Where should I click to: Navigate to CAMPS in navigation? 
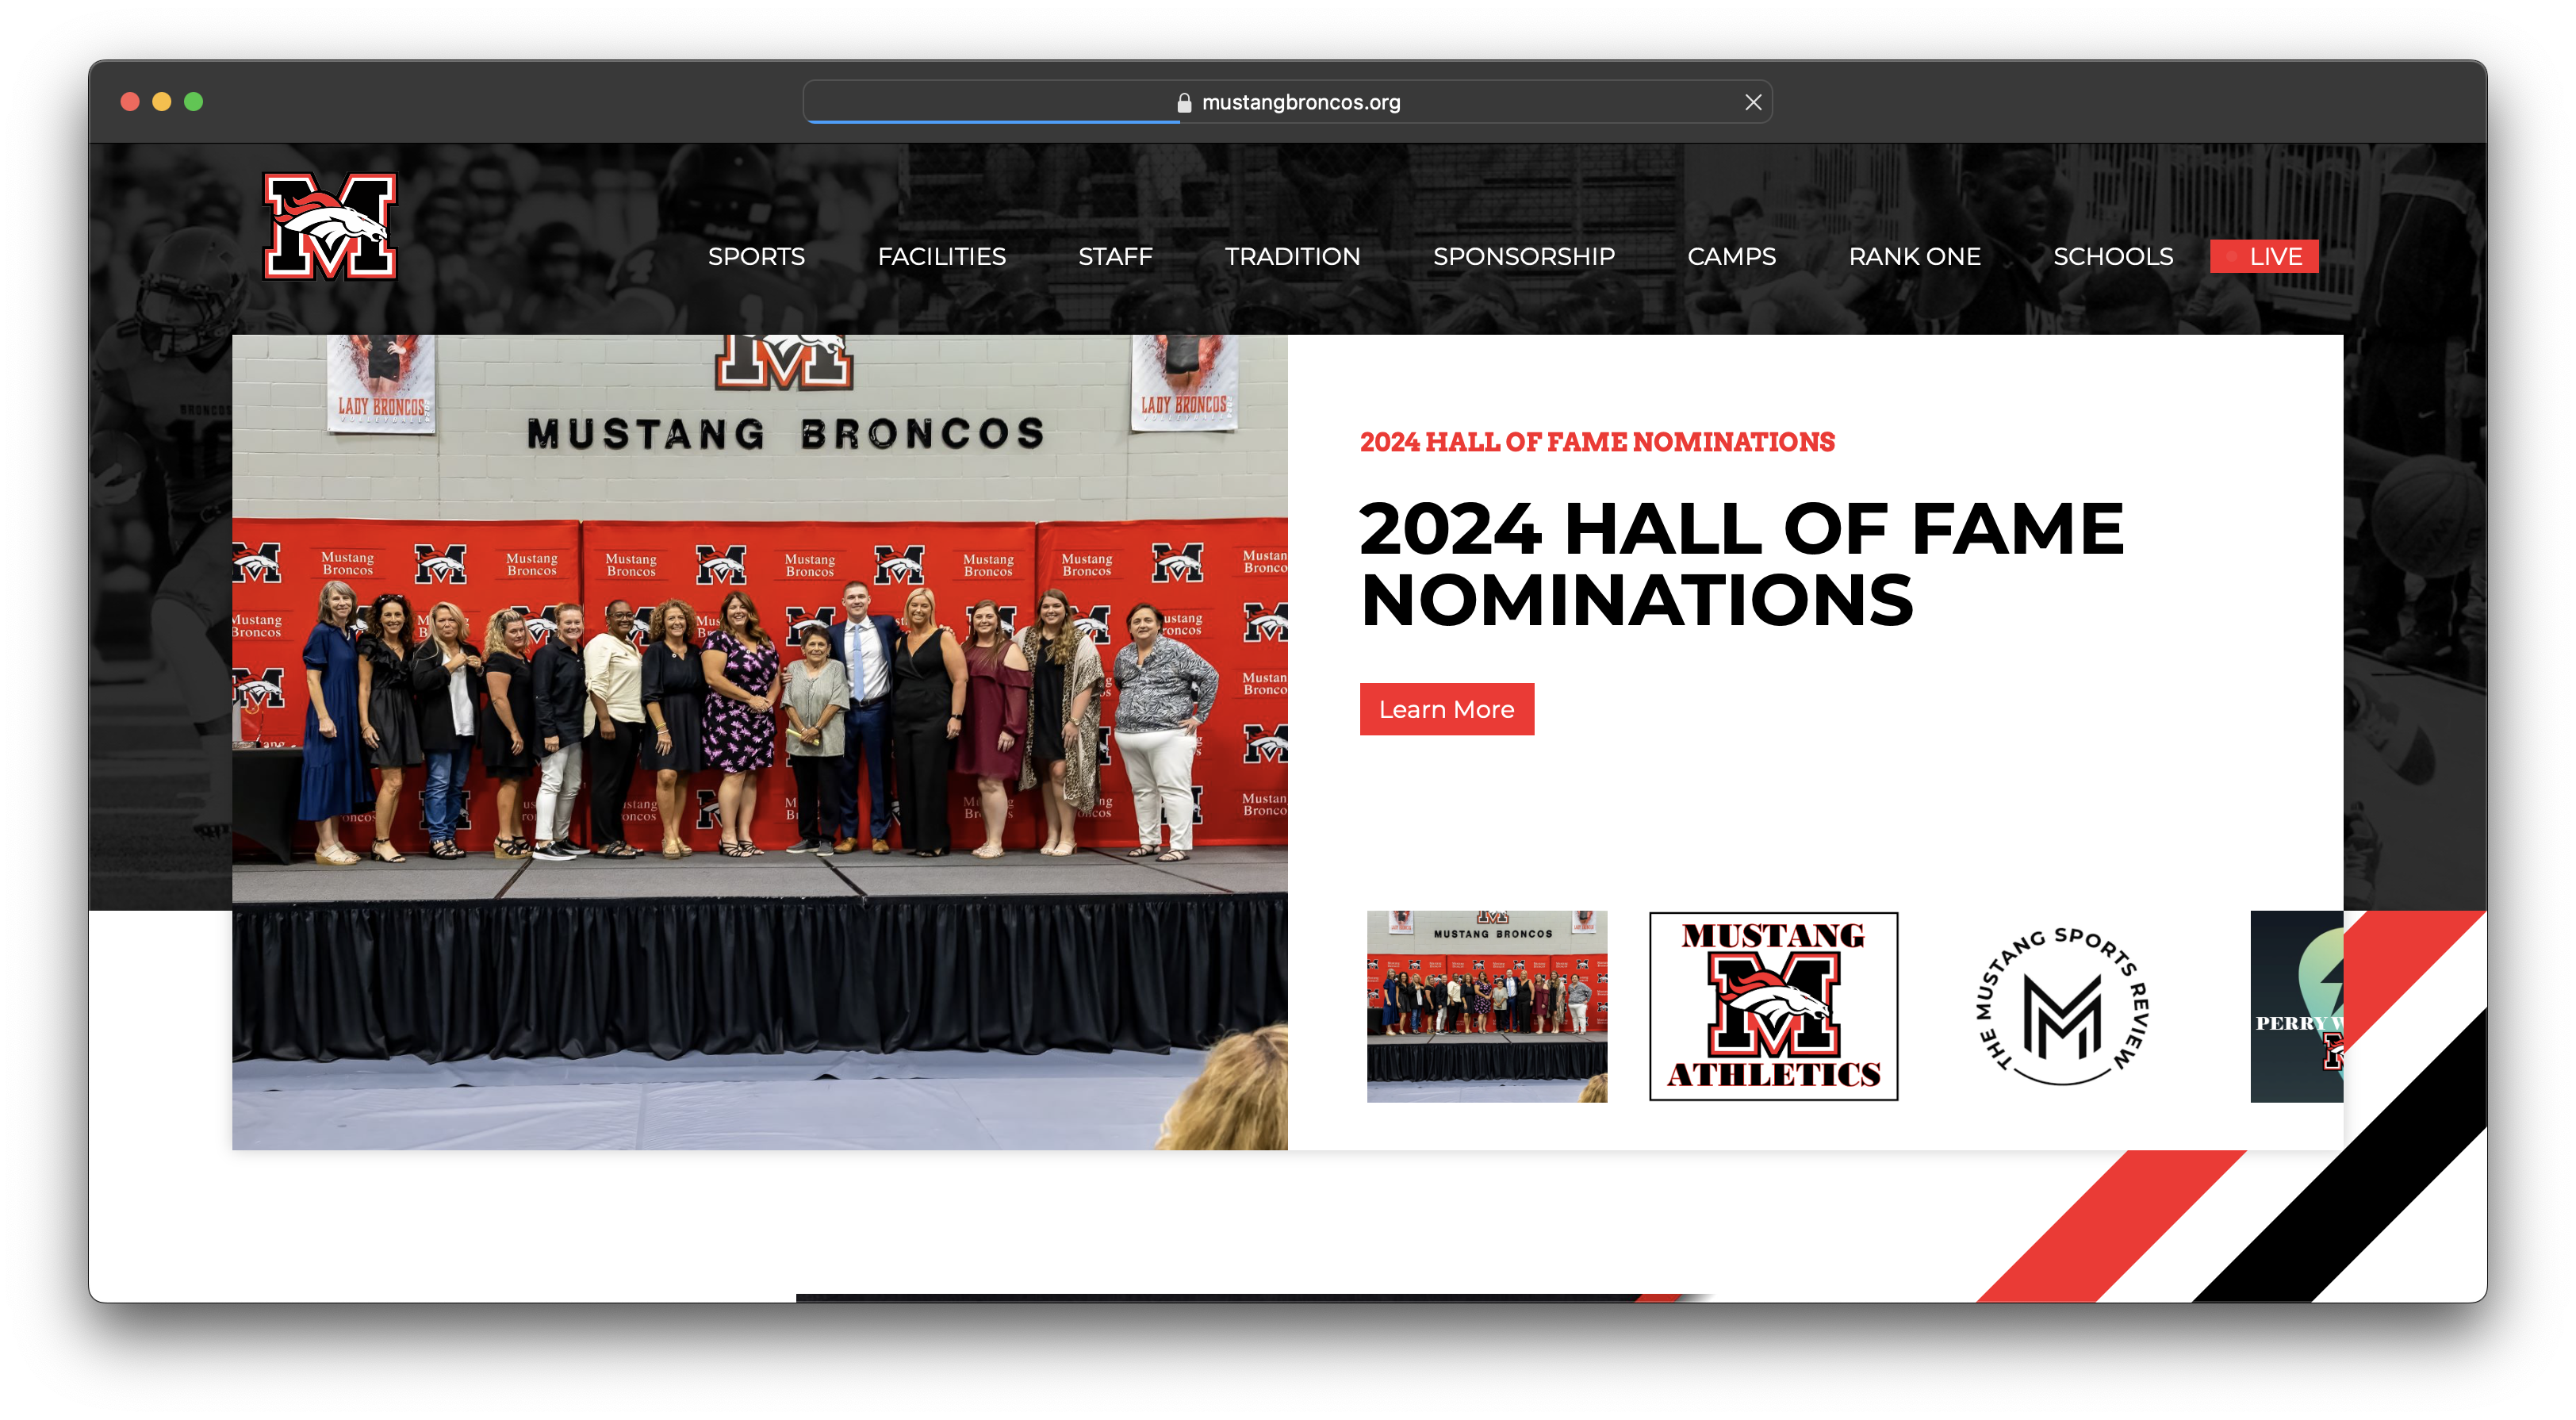1731,256
